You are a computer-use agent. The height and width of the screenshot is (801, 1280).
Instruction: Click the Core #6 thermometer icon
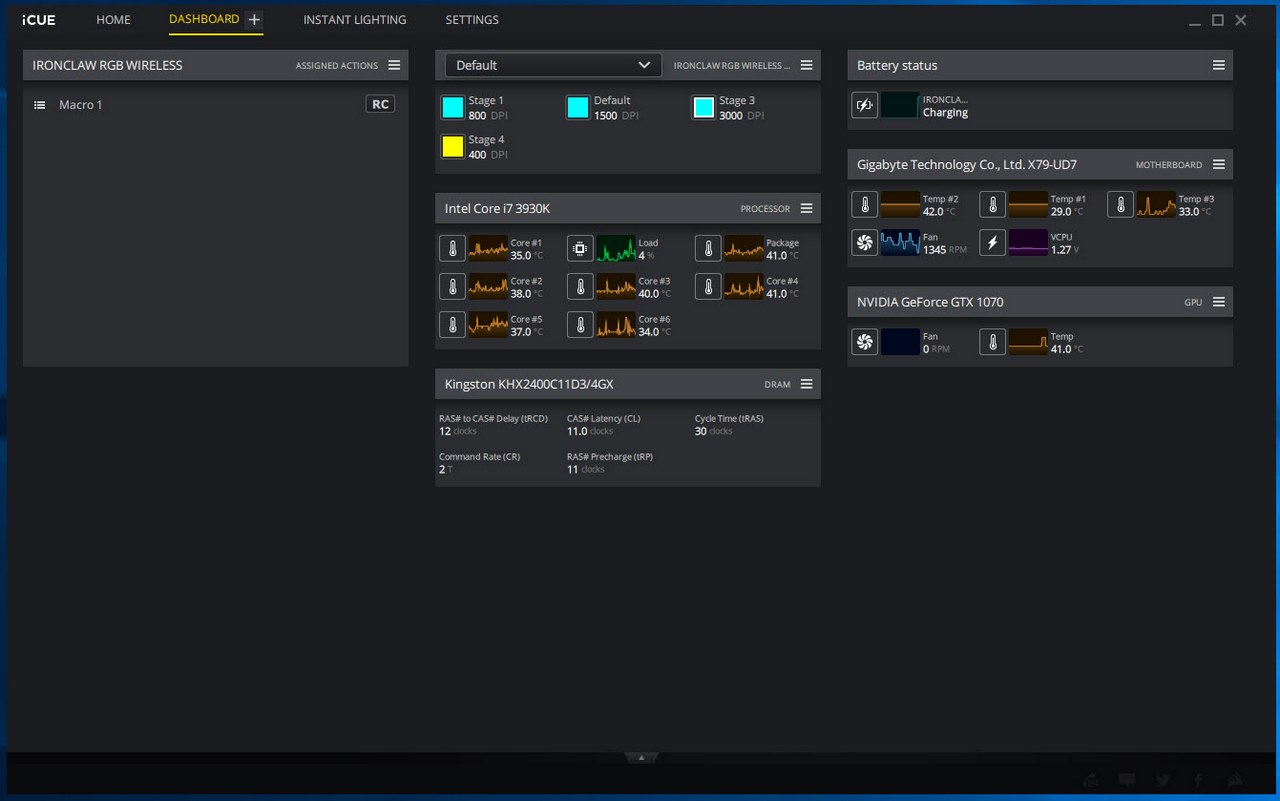(580, 325)
